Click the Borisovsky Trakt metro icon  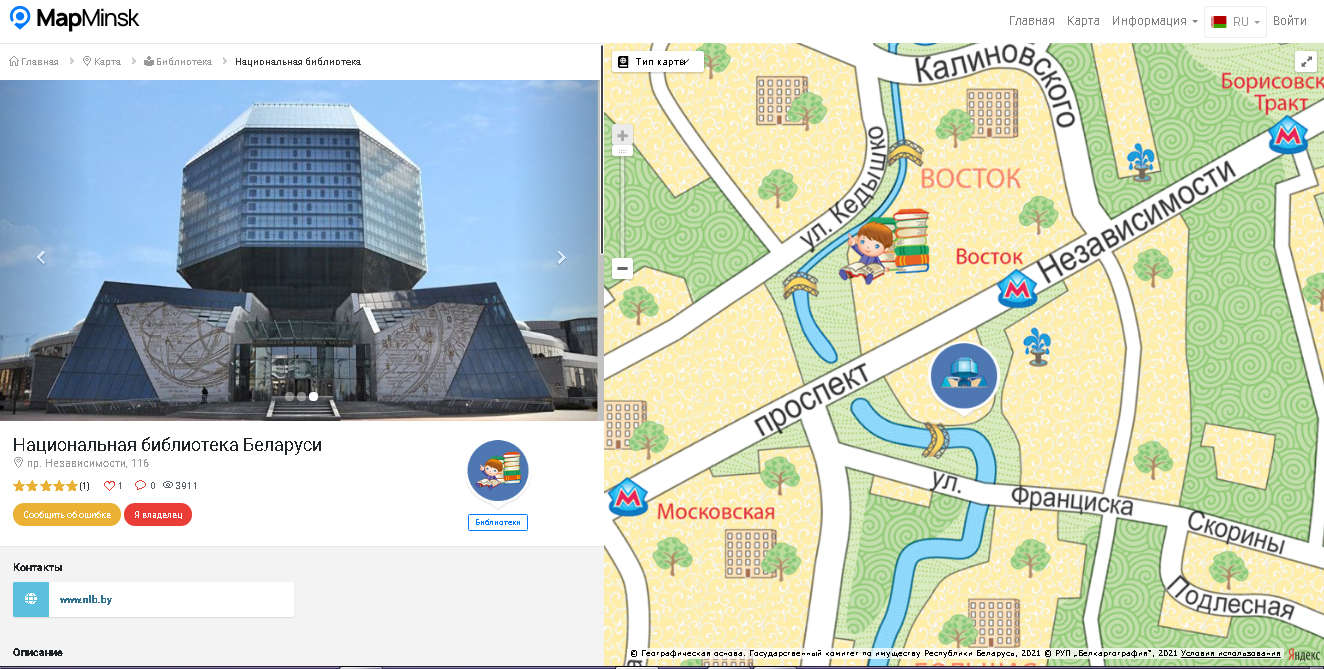click(x=1288, y=136)
